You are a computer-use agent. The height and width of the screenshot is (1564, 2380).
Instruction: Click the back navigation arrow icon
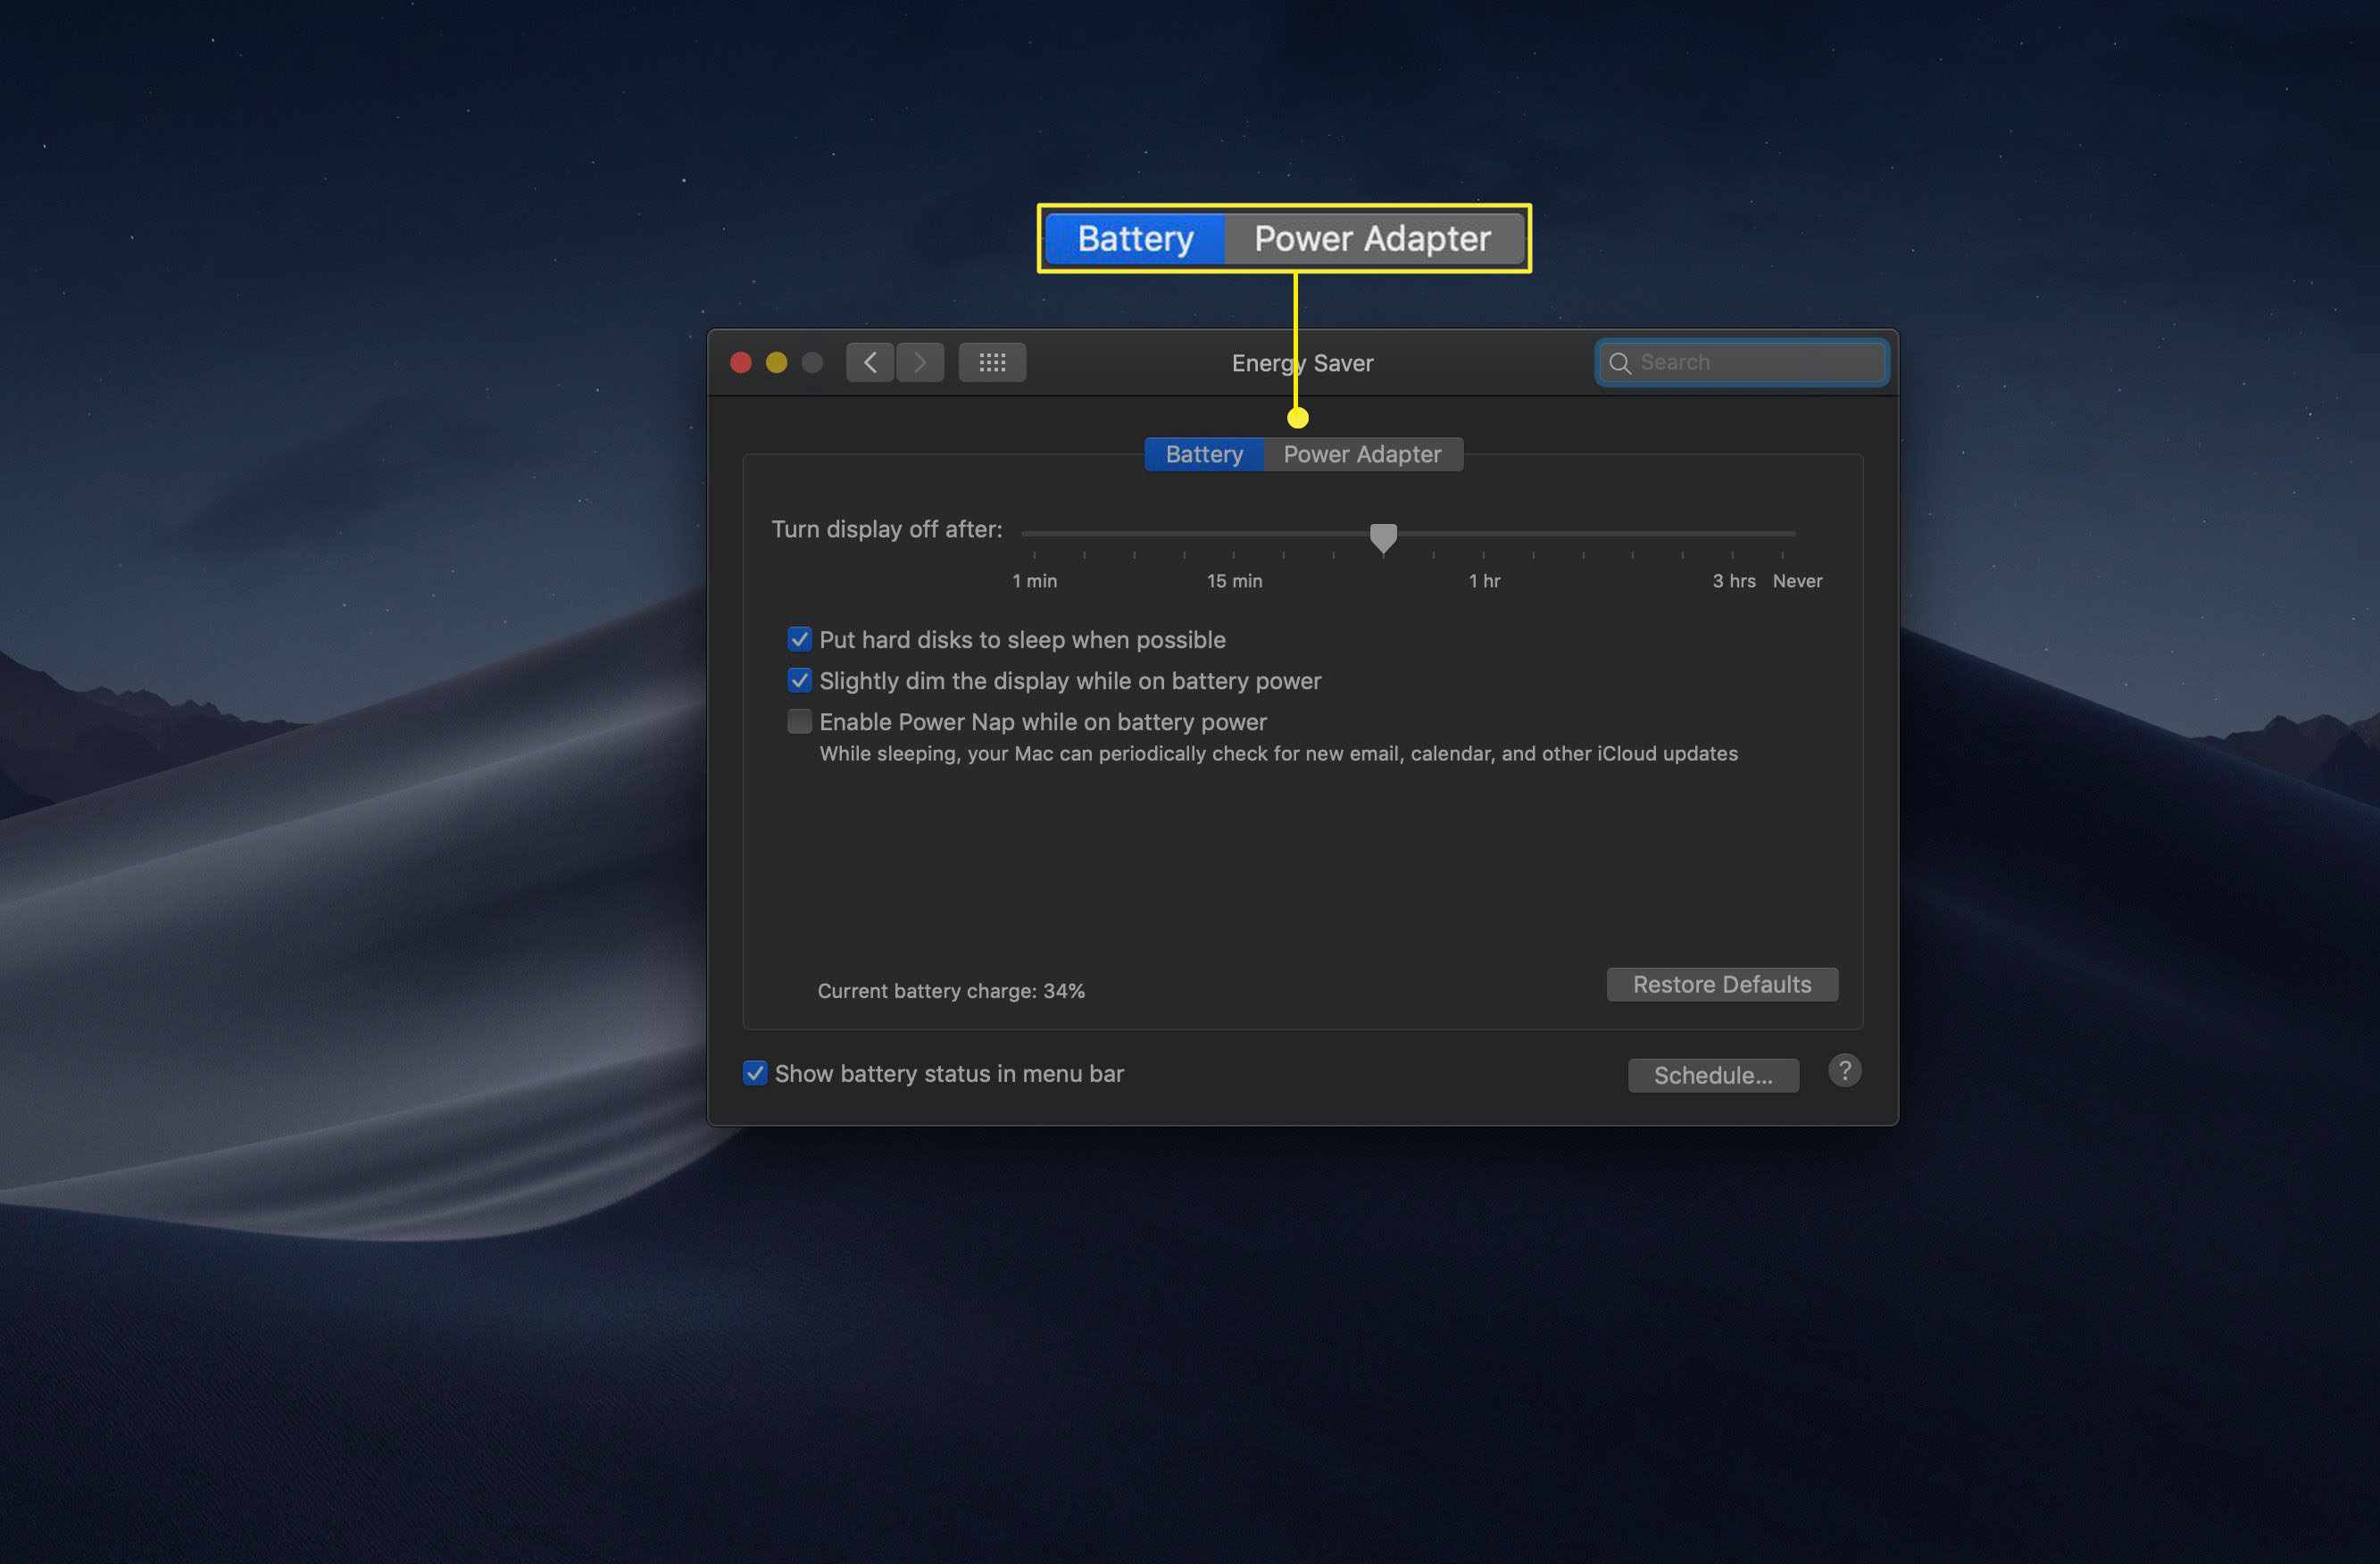click(x=869, y=362)
